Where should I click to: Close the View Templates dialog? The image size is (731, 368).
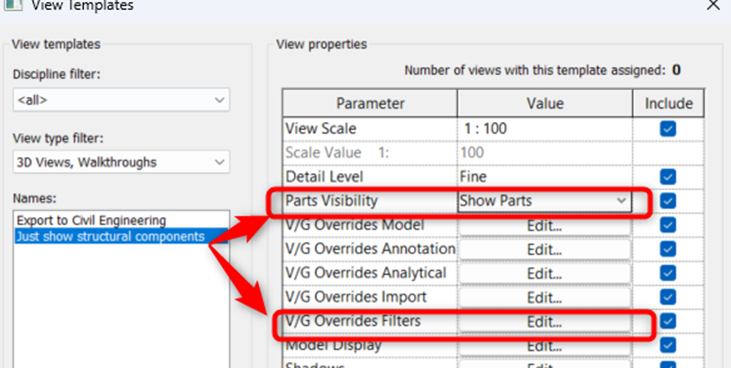click(x=713, y=6)
